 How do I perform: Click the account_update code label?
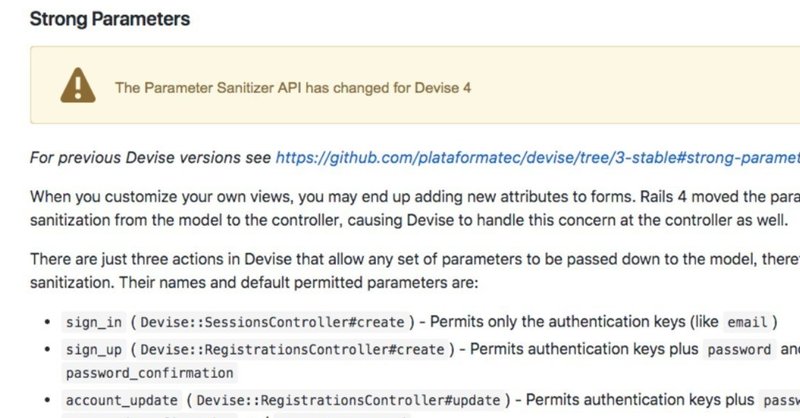(122, 400)
